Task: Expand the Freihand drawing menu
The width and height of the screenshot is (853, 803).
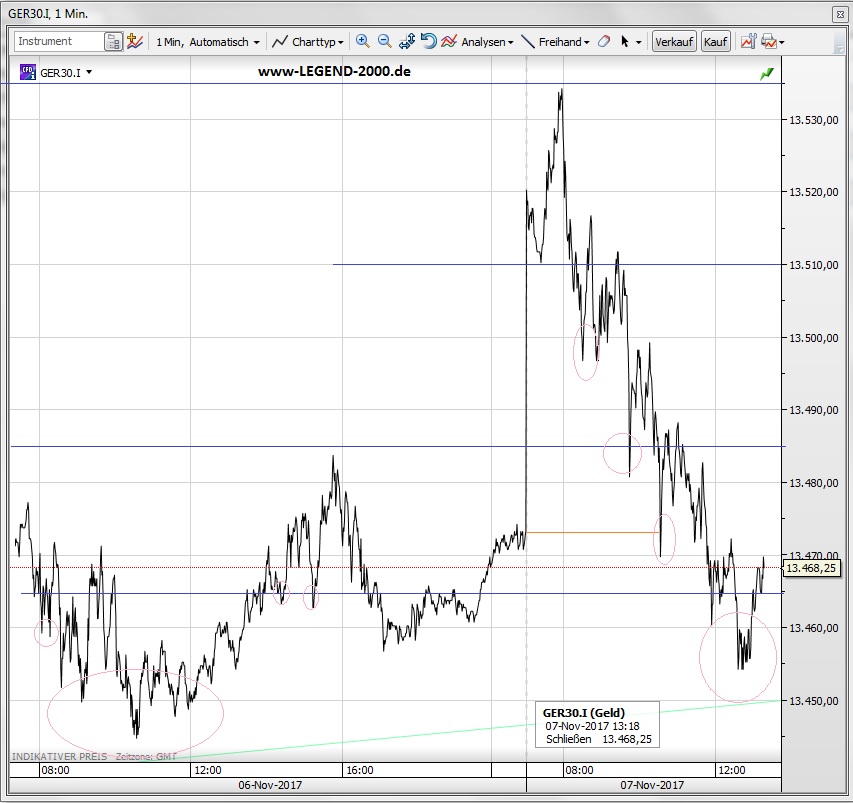Action: 555,42
